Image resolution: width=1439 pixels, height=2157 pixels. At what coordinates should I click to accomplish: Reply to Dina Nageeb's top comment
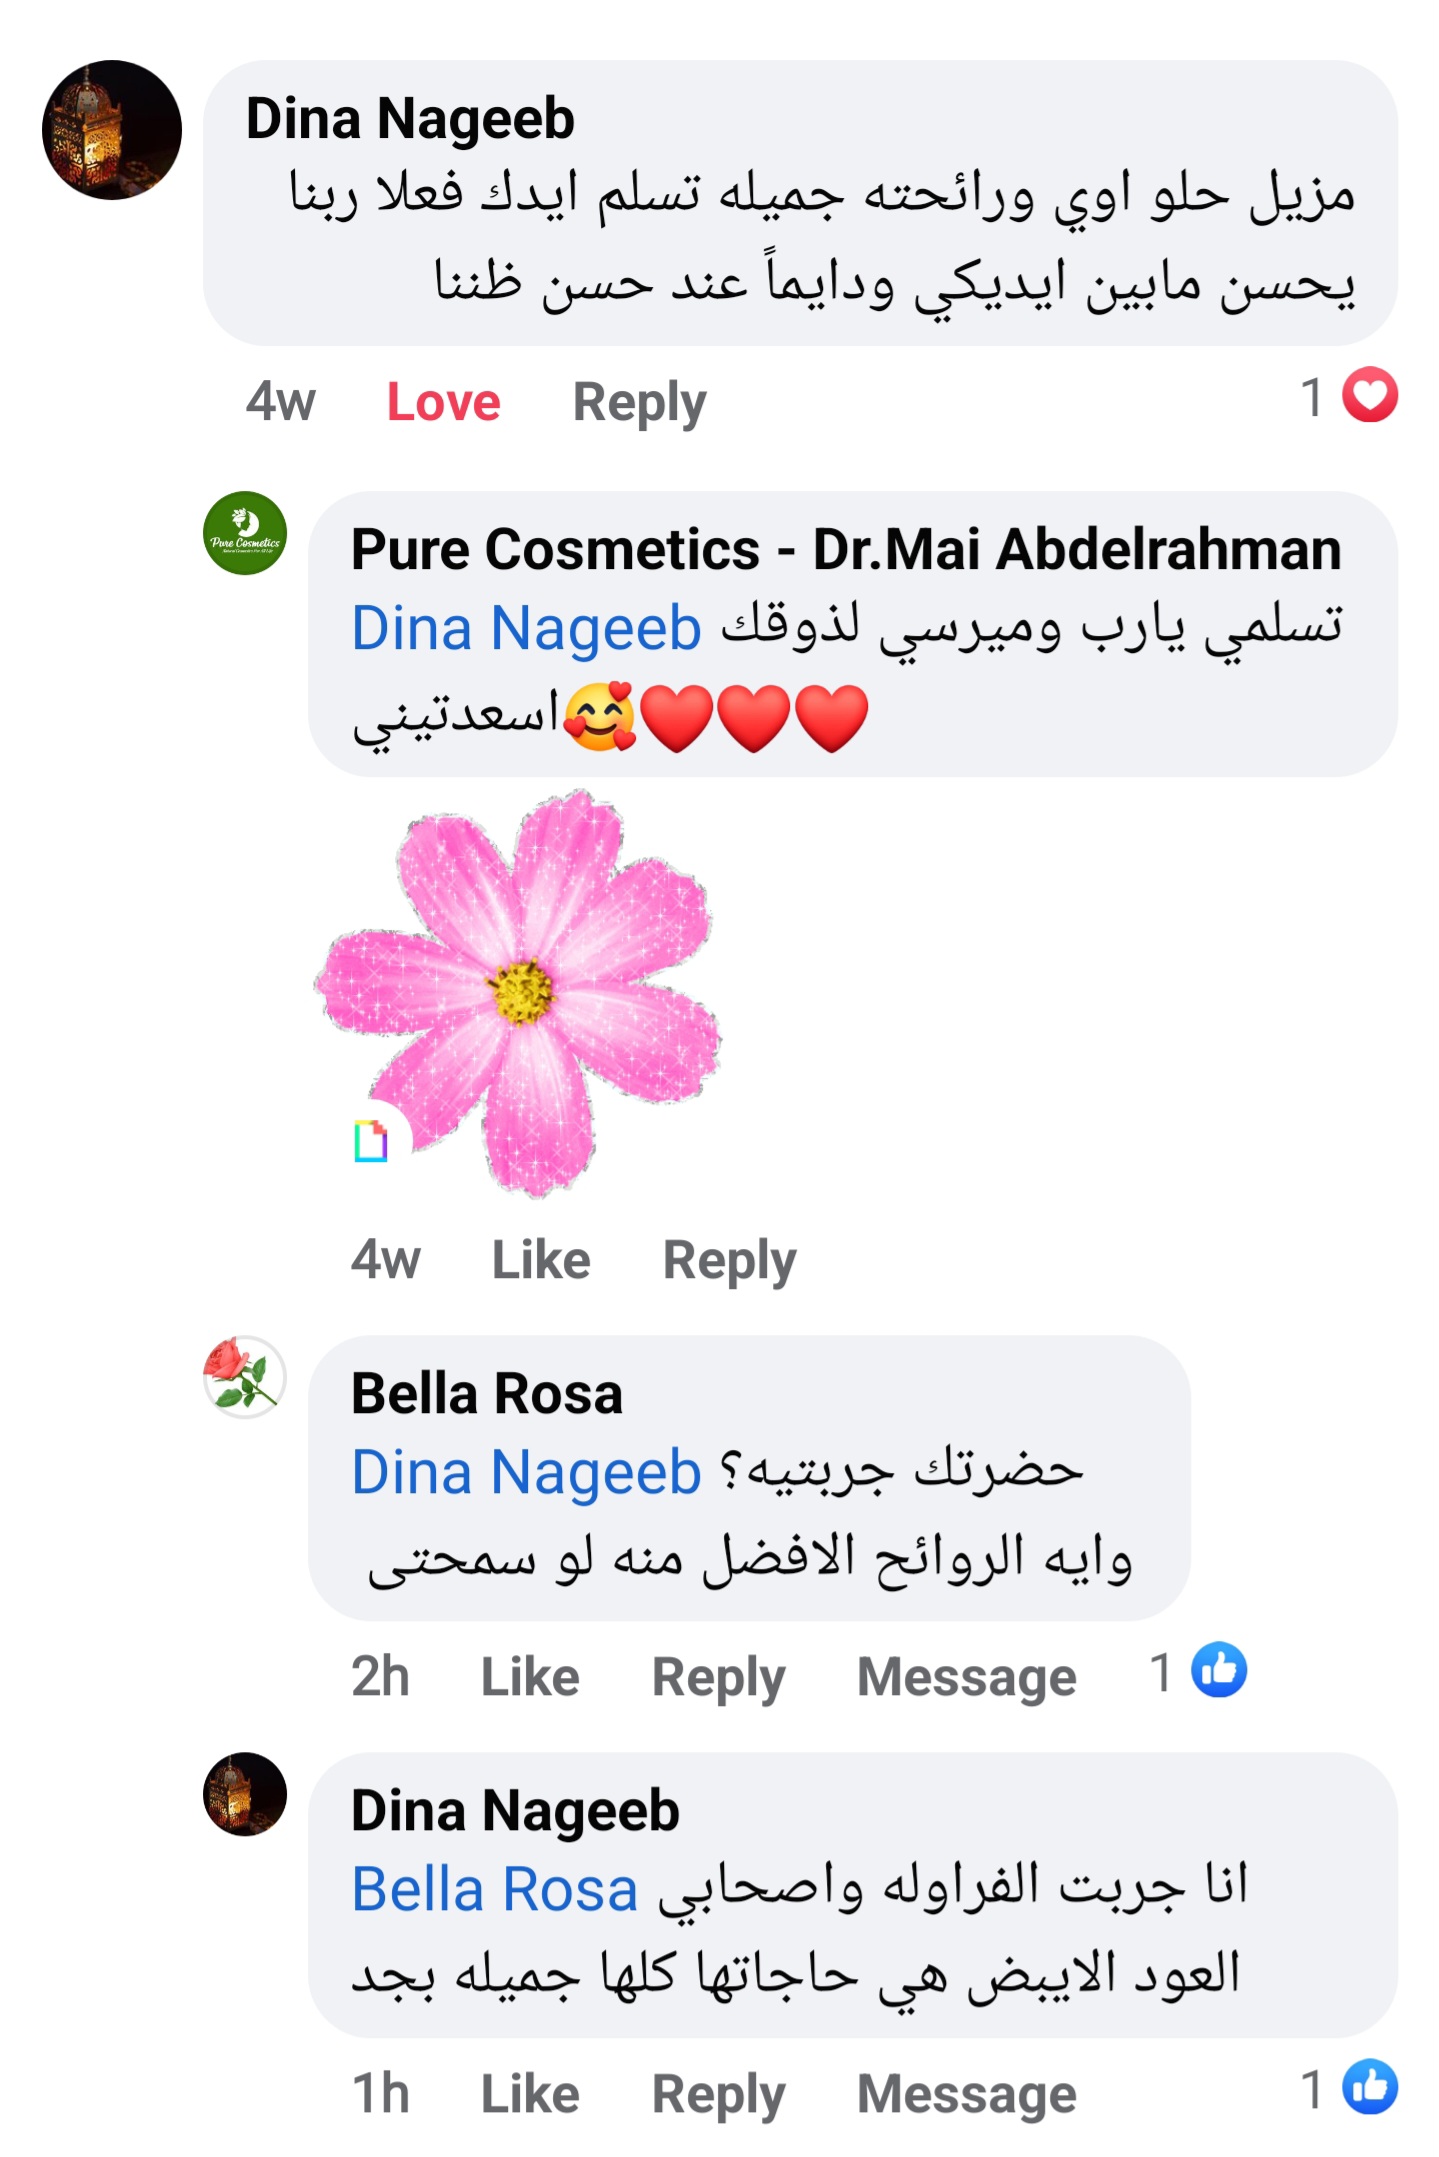[639, 402]
